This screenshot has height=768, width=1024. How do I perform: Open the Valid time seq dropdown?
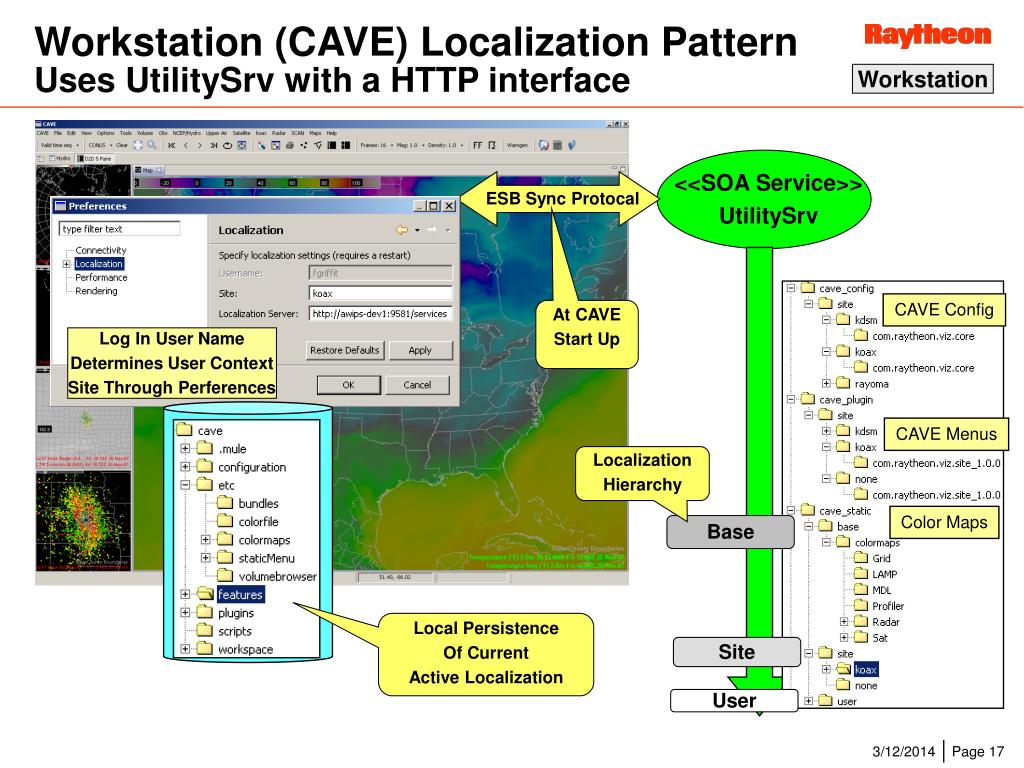[x=59, y=145]
